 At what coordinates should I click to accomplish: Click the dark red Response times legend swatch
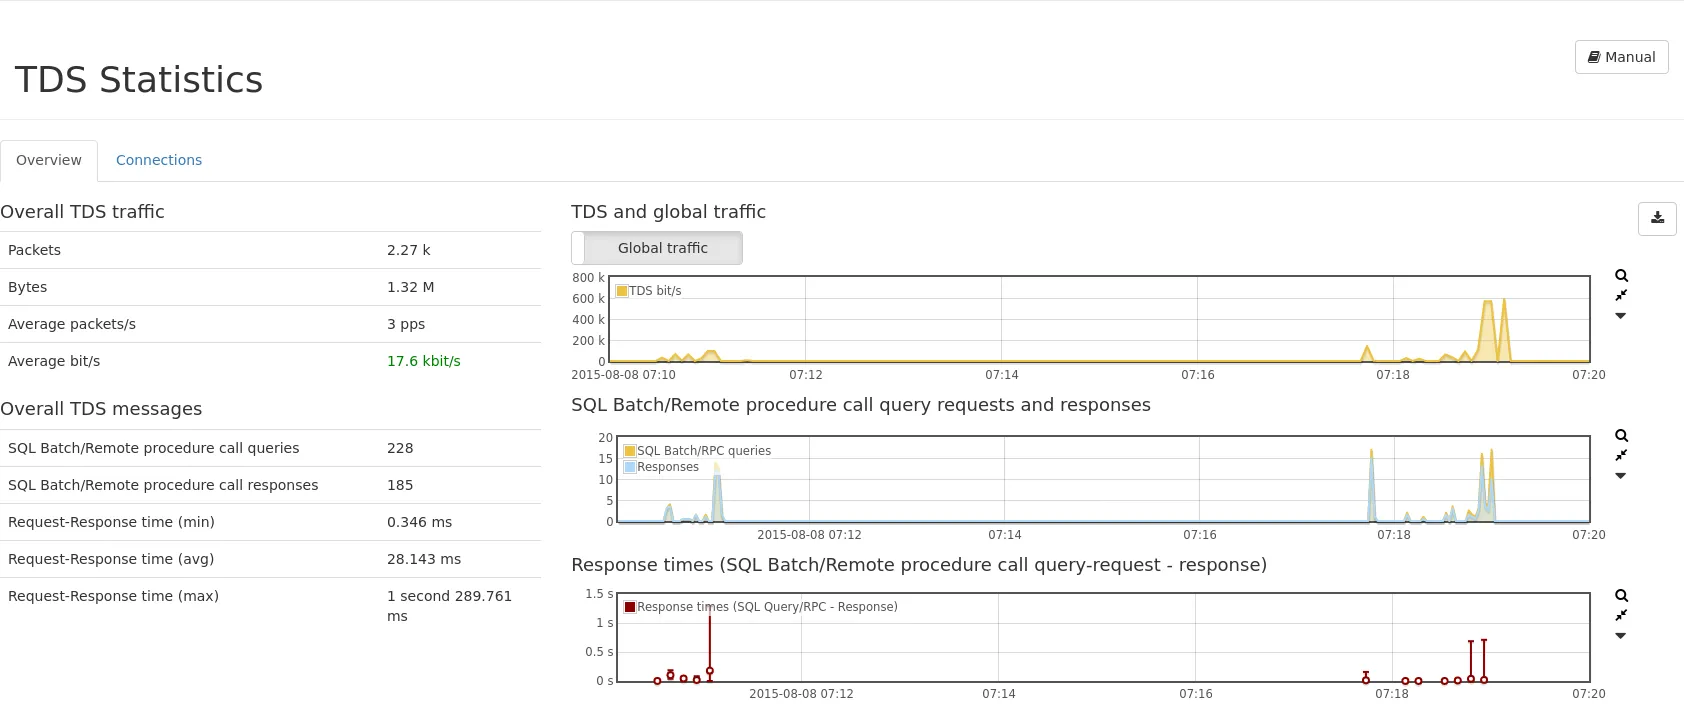click(x=630, y=607)
